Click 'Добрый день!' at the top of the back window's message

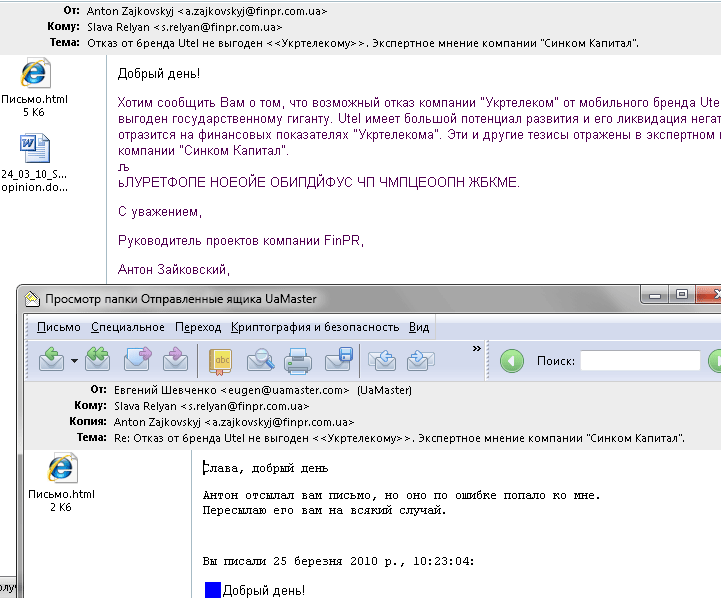point(159,74)
